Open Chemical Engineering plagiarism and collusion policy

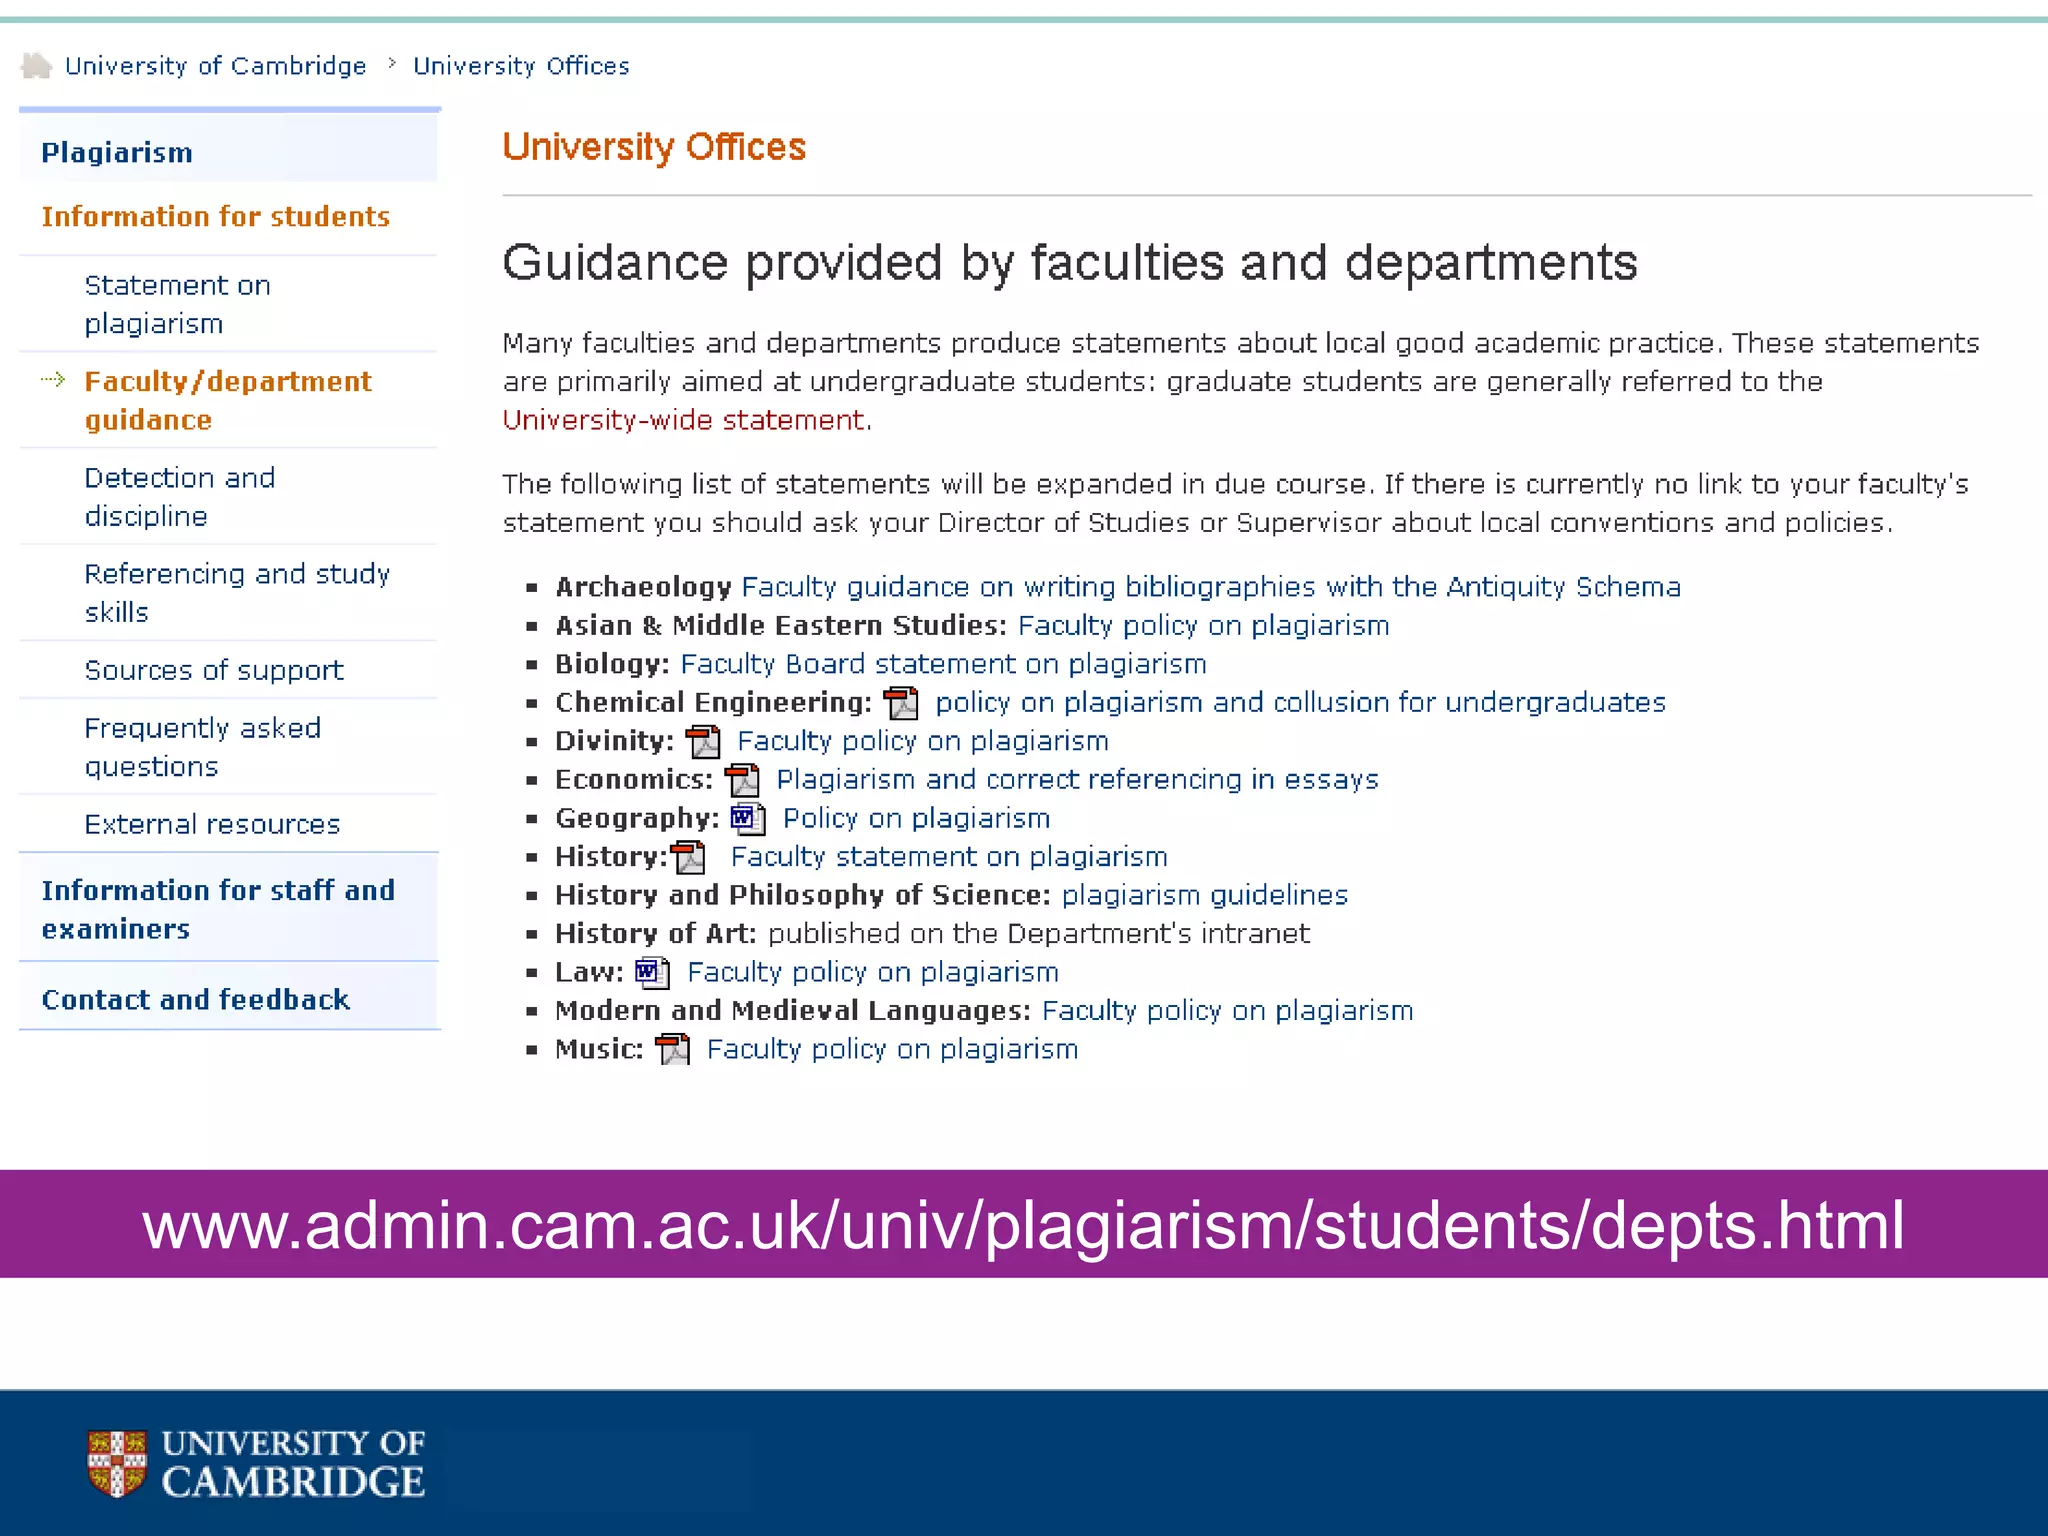tap(1300, 703)
